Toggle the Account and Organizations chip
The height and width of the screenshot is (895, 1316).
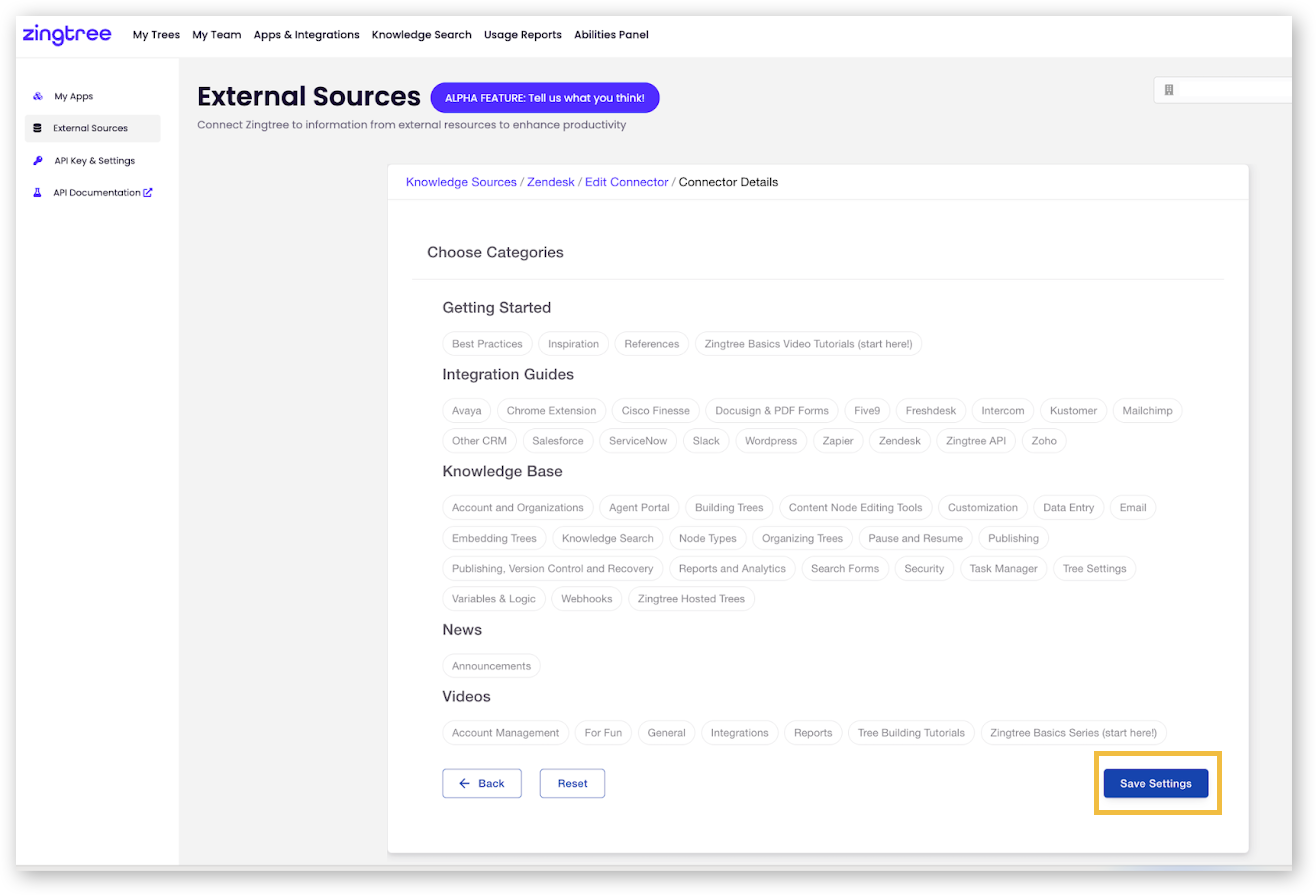click(x=518, y=508)
